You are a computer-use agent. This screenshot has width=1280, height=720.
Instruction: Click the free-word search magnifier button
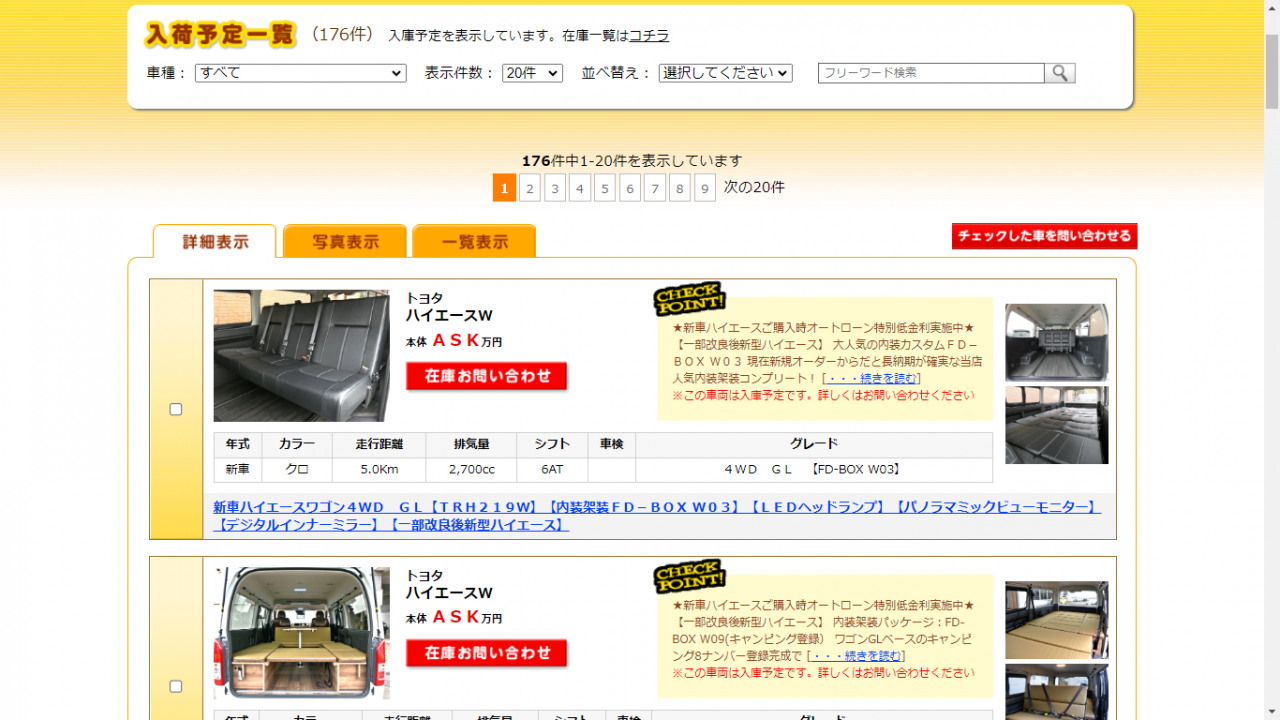(1060, 73)
